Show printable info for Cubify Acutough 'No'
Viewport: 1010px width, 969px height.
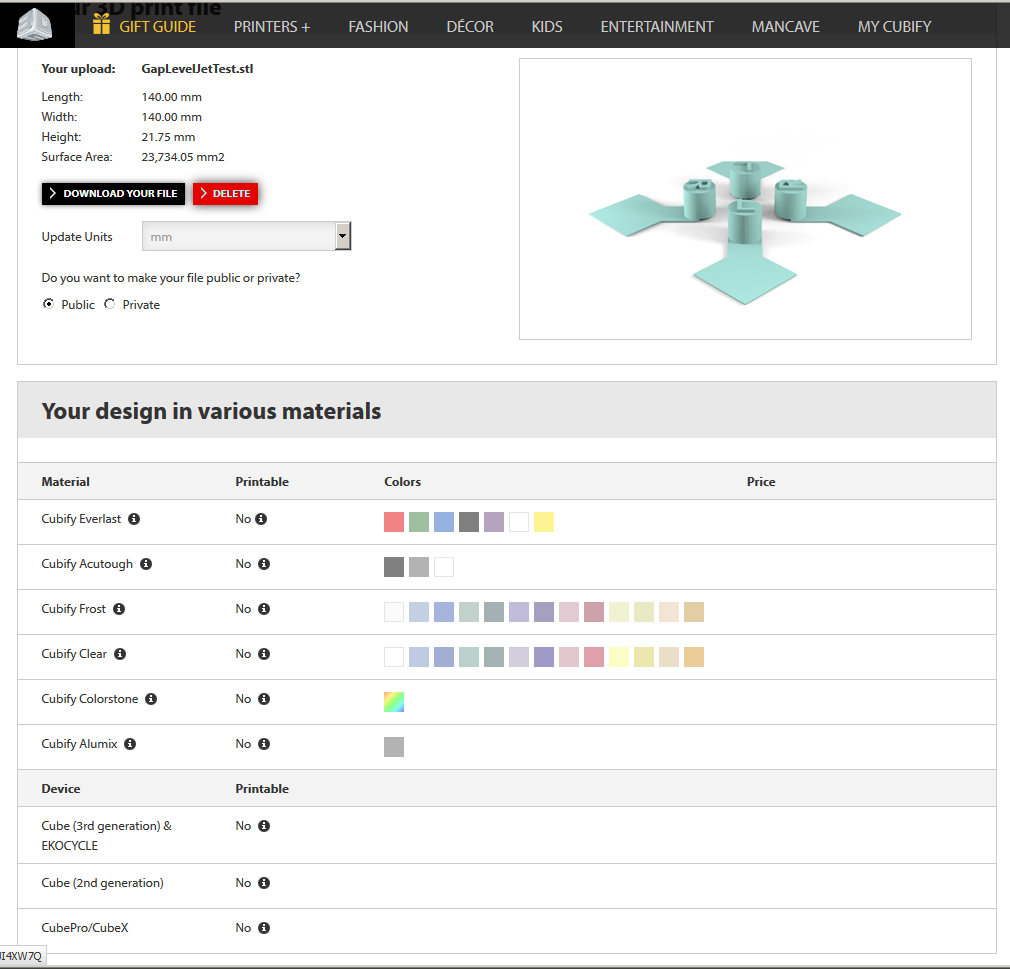click(264, 564)
